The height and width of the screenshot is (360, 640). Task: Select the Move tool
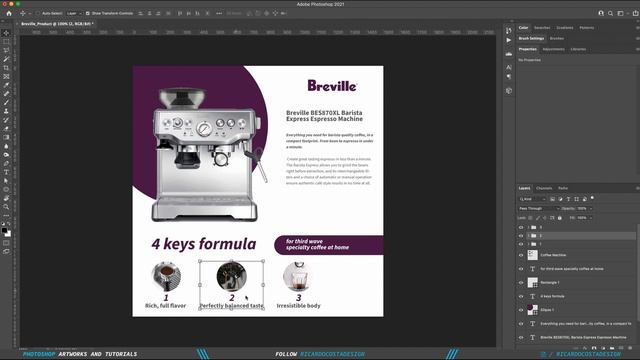[x=6, y=33]
